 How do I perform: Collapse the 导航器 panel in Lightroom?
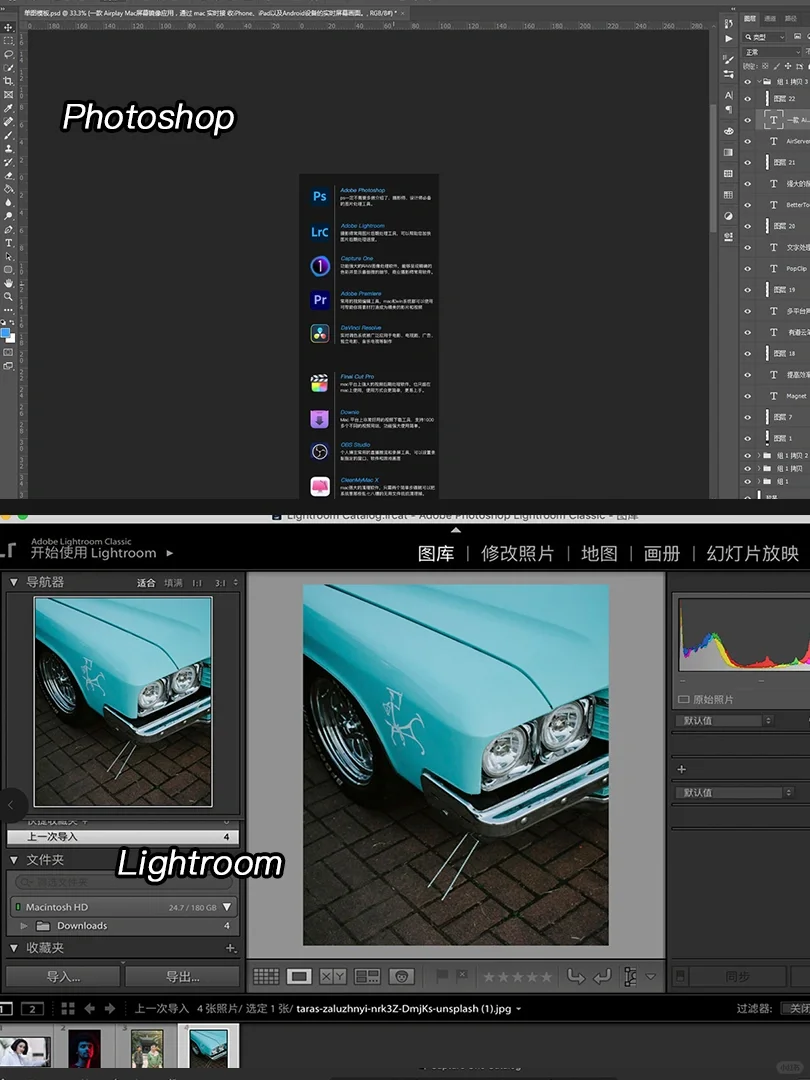coord(13,582)
